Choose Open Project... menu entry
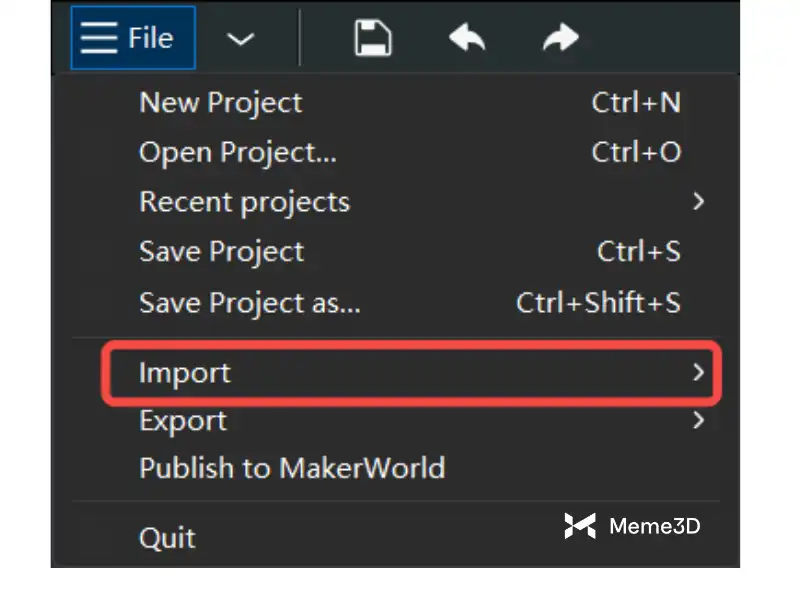The image size is (800, 600). [x=238, y=152]
